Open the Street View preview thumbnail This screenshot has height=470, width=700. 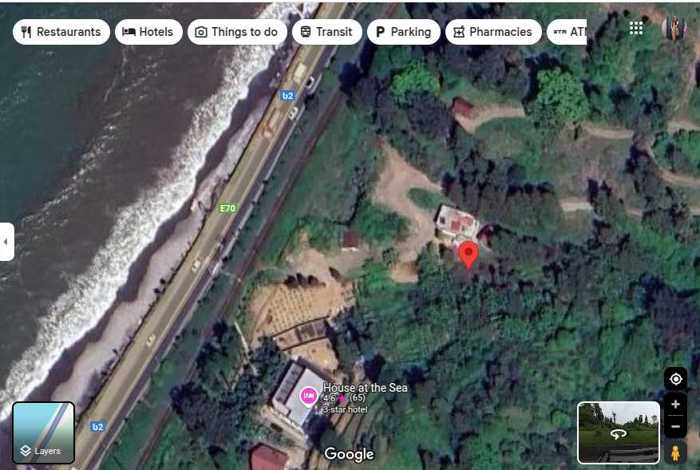click(x=618, y=433)
